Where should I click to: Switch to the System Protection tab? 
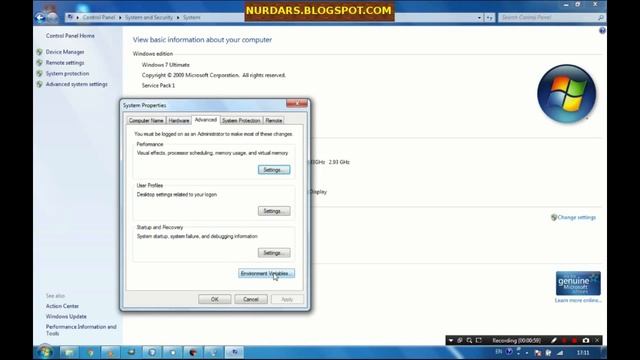point(241,120)
